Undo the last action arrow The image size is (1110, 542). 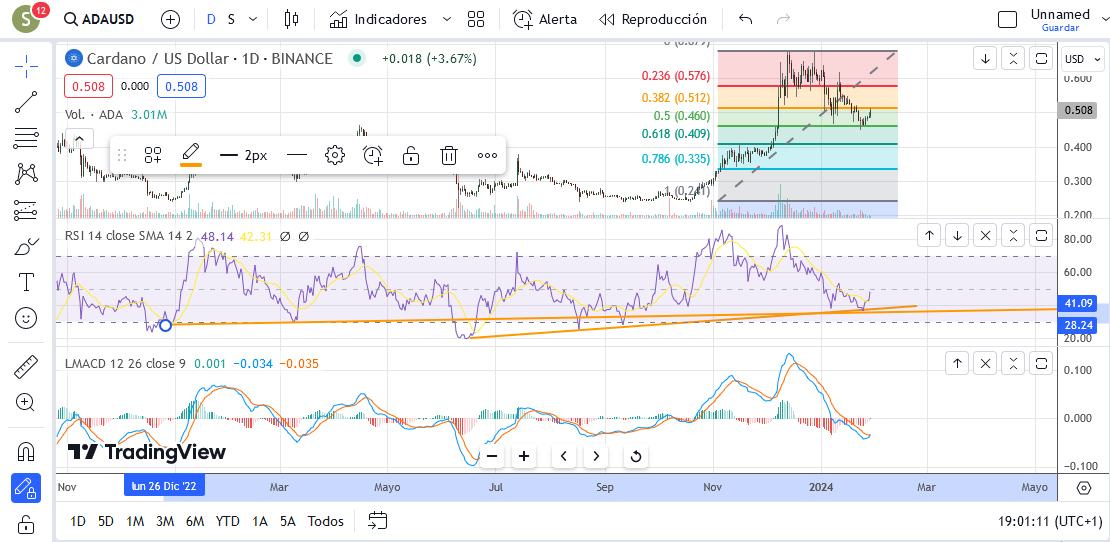pyautogui.click(x=745, y=20)
